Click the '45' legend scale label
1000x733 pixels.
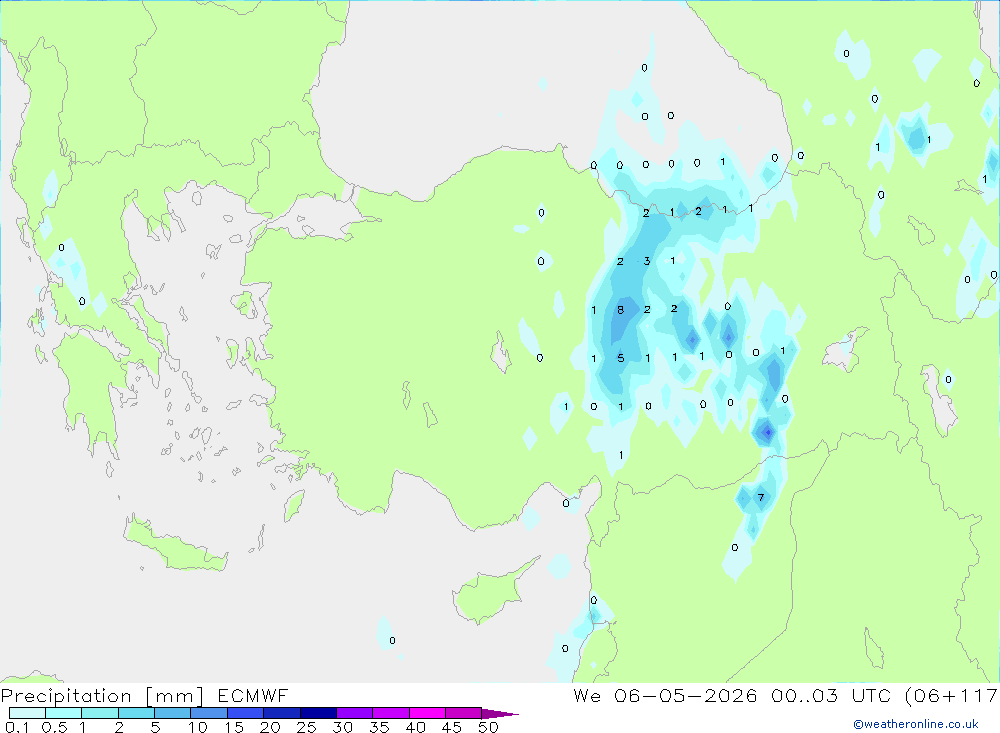coord(452,727)
